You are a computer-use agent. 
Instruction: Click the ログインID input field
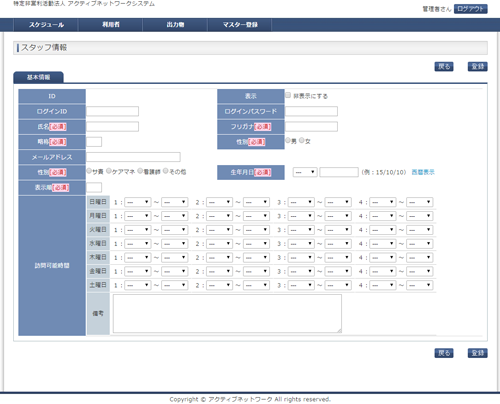pyautogui.click(x=112, y=111)
